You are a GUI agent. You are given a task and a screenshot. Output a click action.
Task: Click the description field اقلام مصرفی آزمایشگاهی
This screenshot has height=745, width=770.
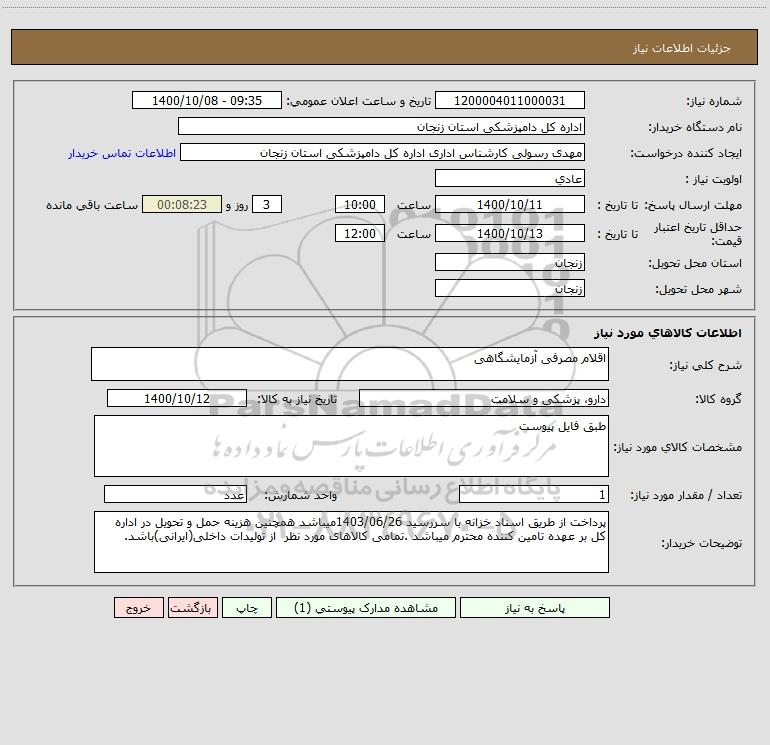pyautogui.click(x=350, y=364)
